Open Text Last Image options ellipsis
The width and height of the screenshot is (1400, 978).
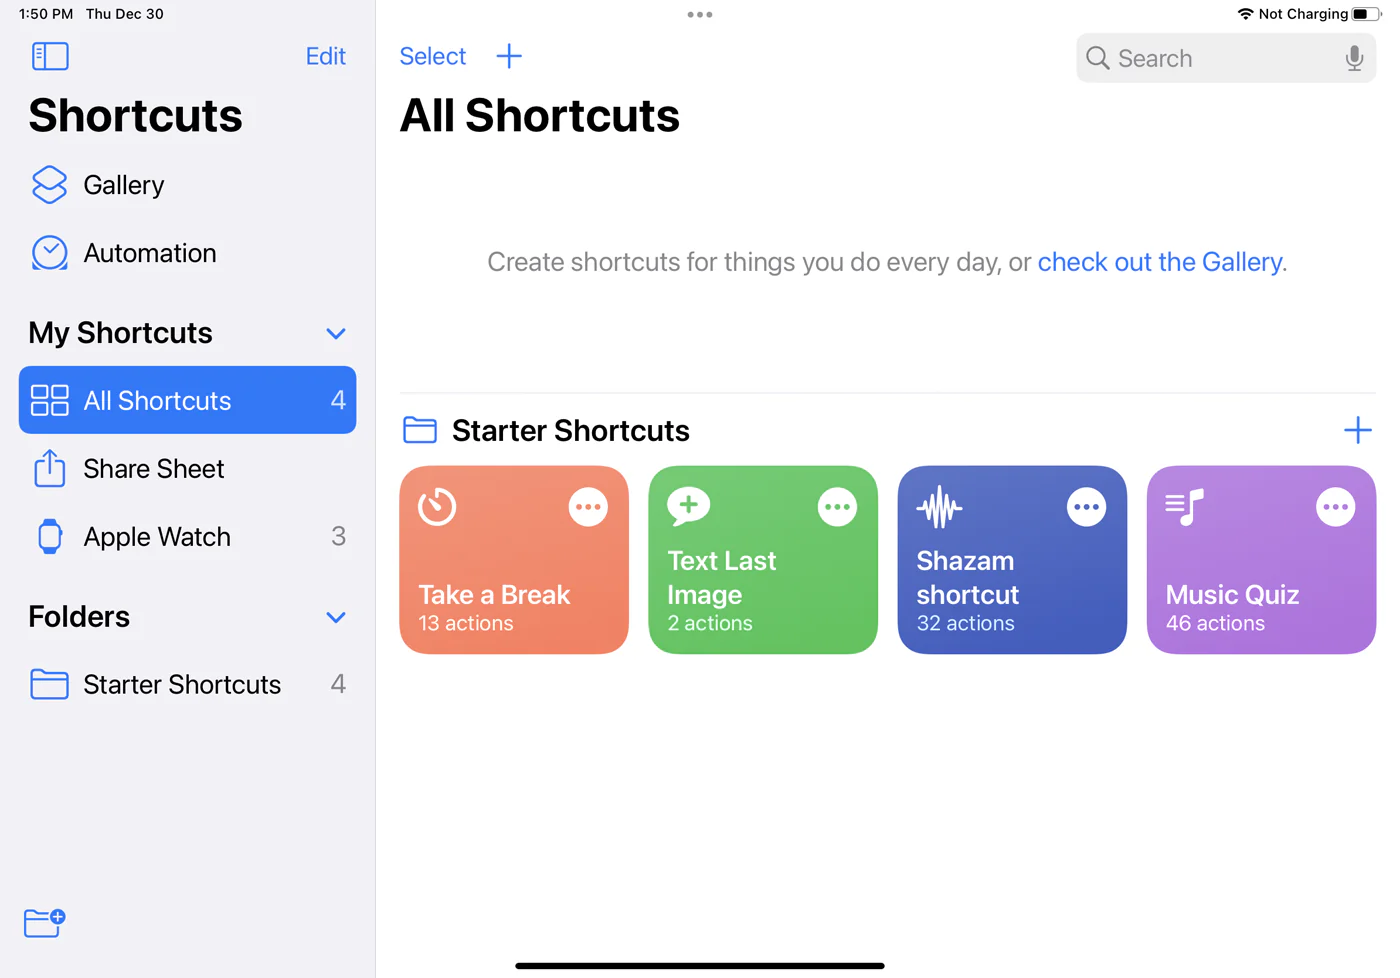[x=837, y=507]
